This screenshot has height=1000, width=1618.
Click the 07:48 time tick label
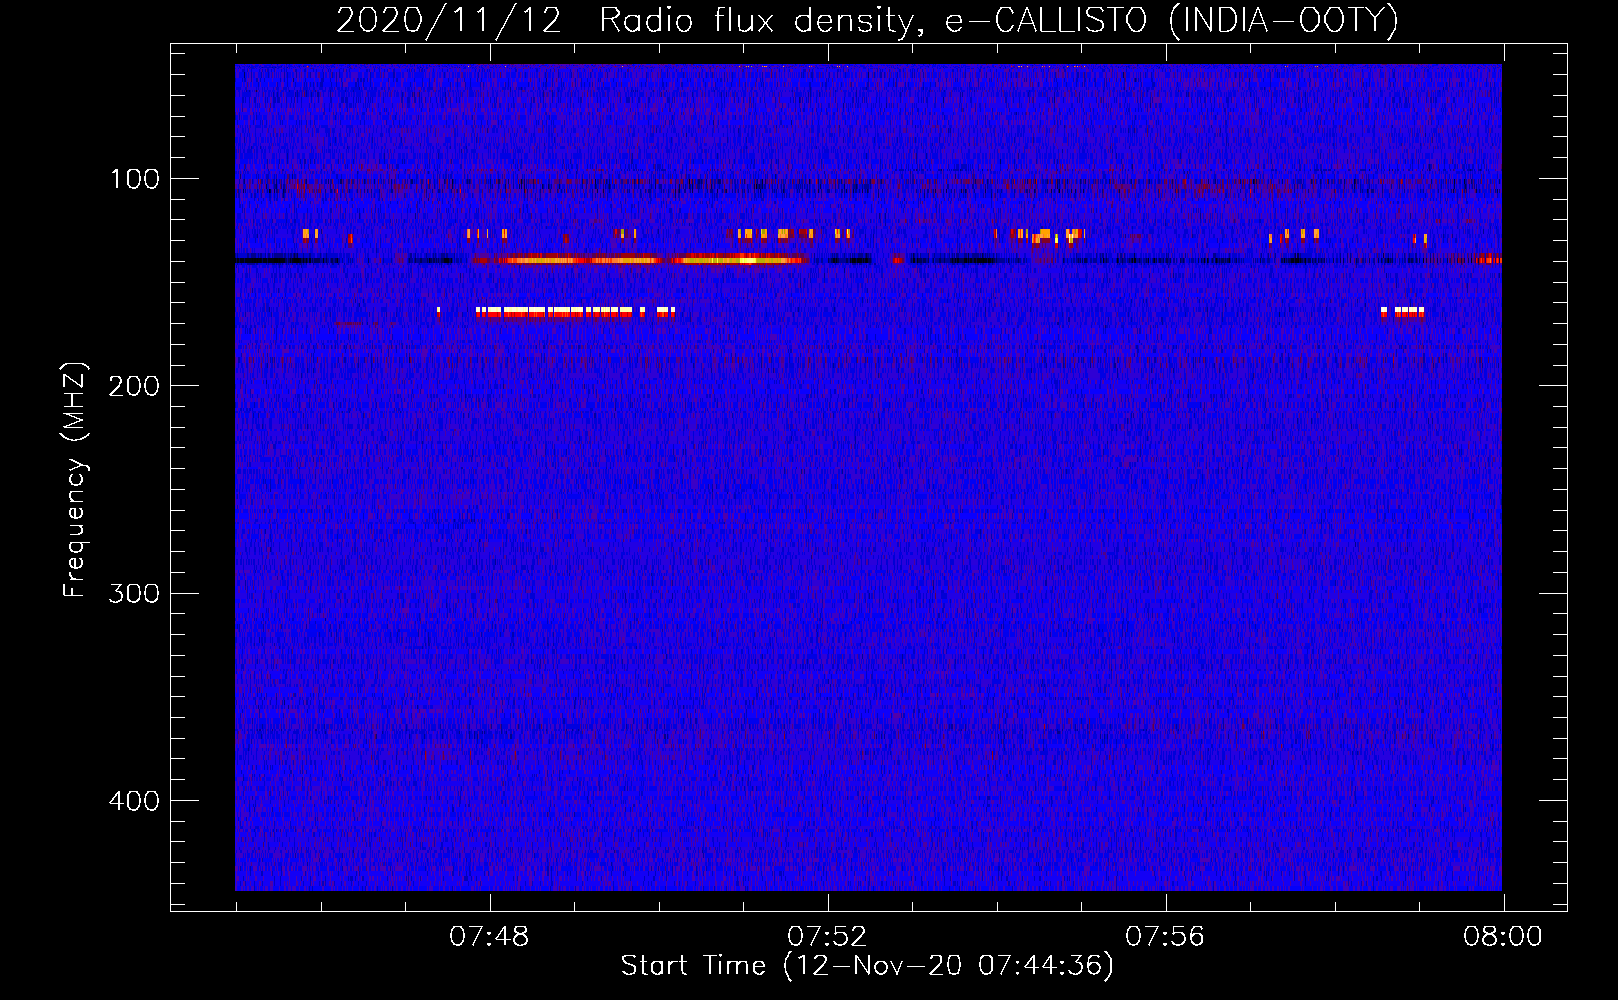tap(489, 937)
